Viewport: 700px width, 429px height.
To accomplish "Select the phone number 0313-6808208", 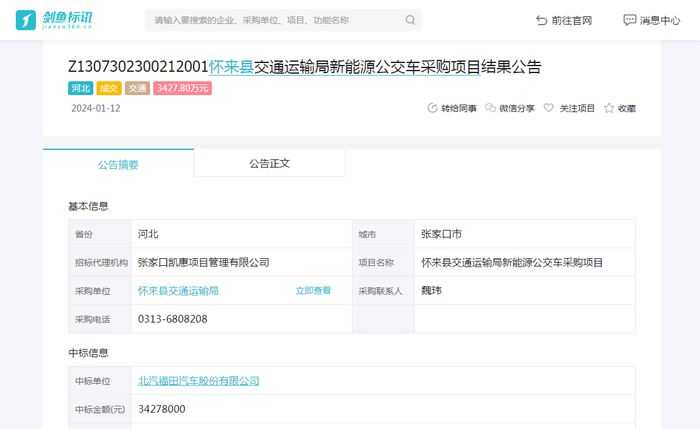I will click(173, 319).
